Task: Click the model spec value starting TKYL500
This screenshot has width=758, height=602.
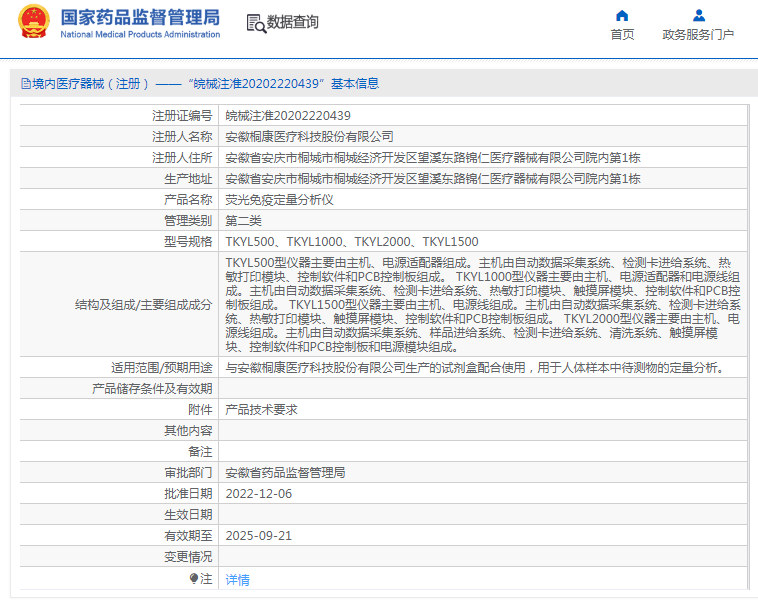Action: coord(351,241)
